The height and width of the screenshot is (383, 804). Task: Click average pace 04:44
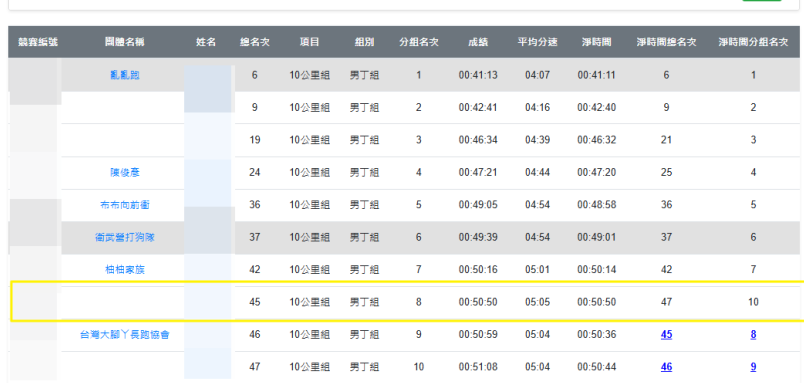537,172
